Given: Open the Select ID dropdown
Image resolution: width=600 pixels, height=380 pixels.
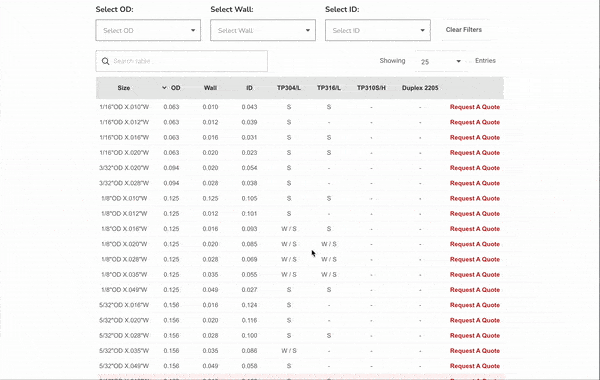Looking at the screenshot, I should (x=378, y=30).
